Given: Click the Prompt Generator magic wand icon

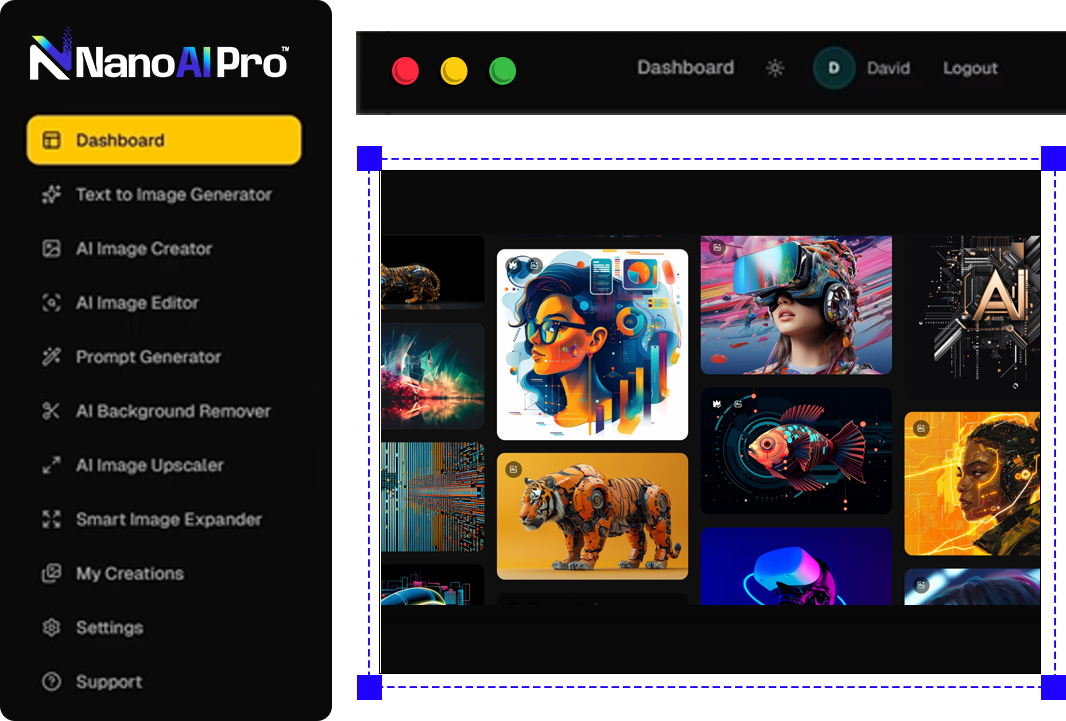Looking at the screenshot, I should tap(51, 357).
